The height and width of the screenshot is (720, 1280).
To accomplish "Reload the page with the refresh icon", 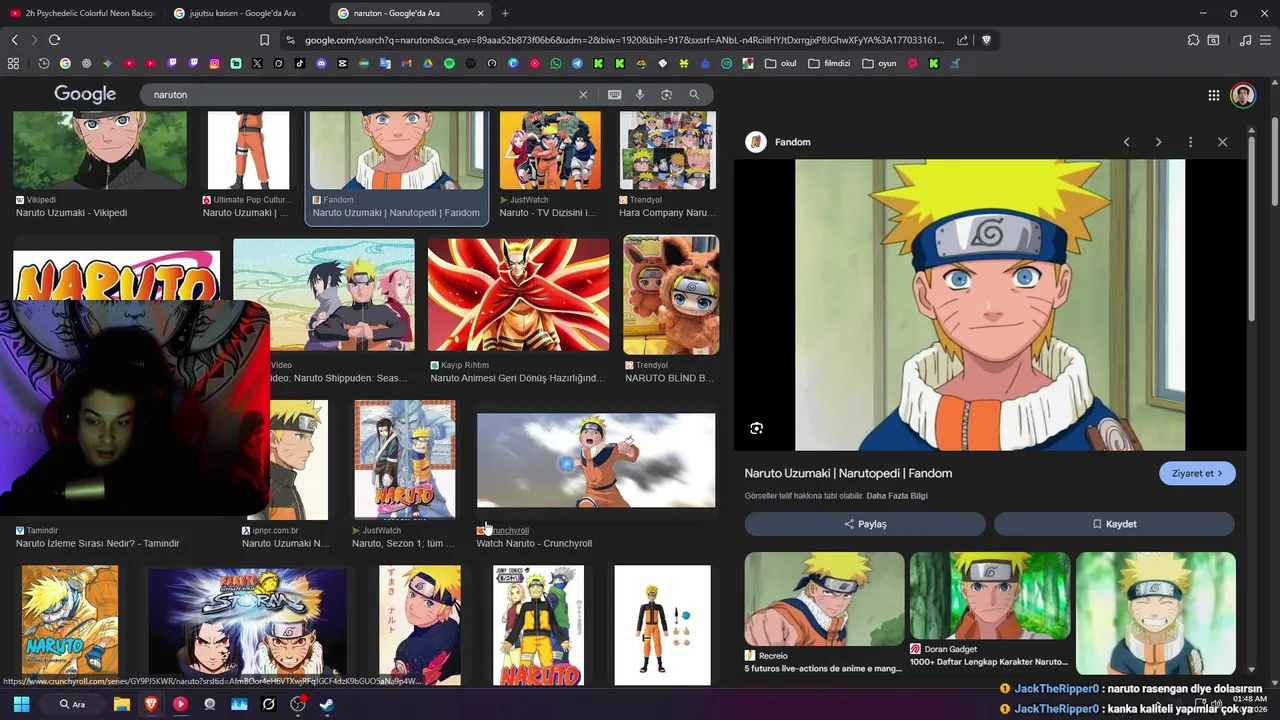I will pos(54,40).
